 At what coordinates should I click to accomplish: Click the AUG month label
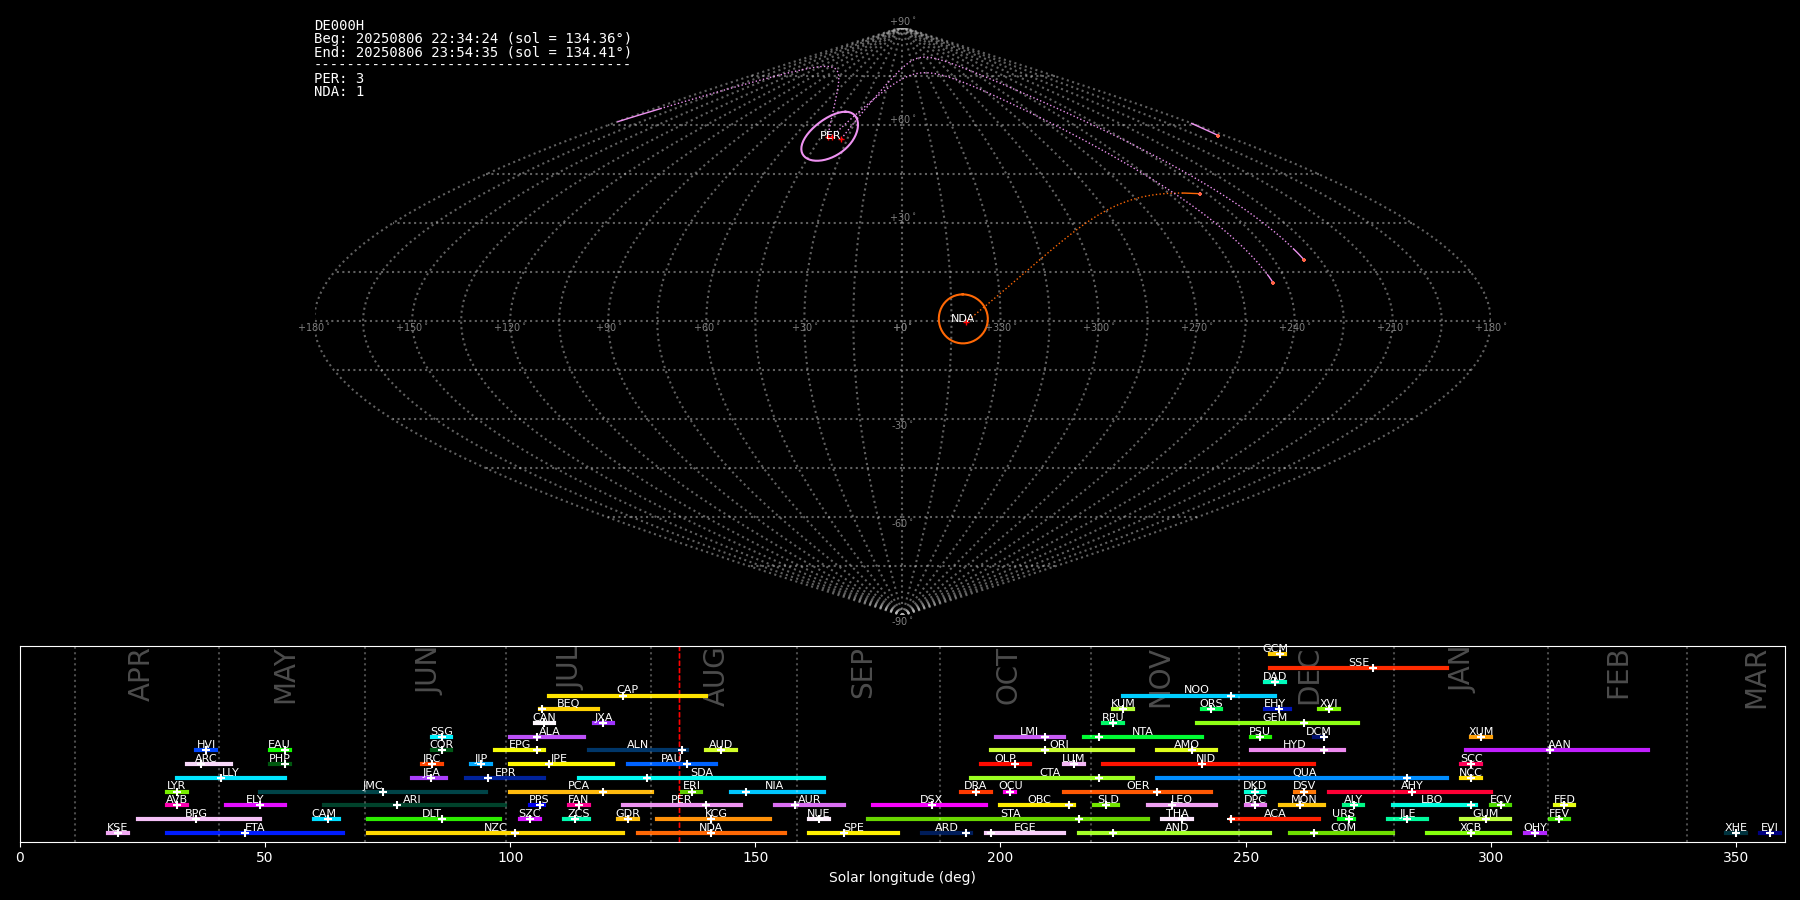point(714,676)
